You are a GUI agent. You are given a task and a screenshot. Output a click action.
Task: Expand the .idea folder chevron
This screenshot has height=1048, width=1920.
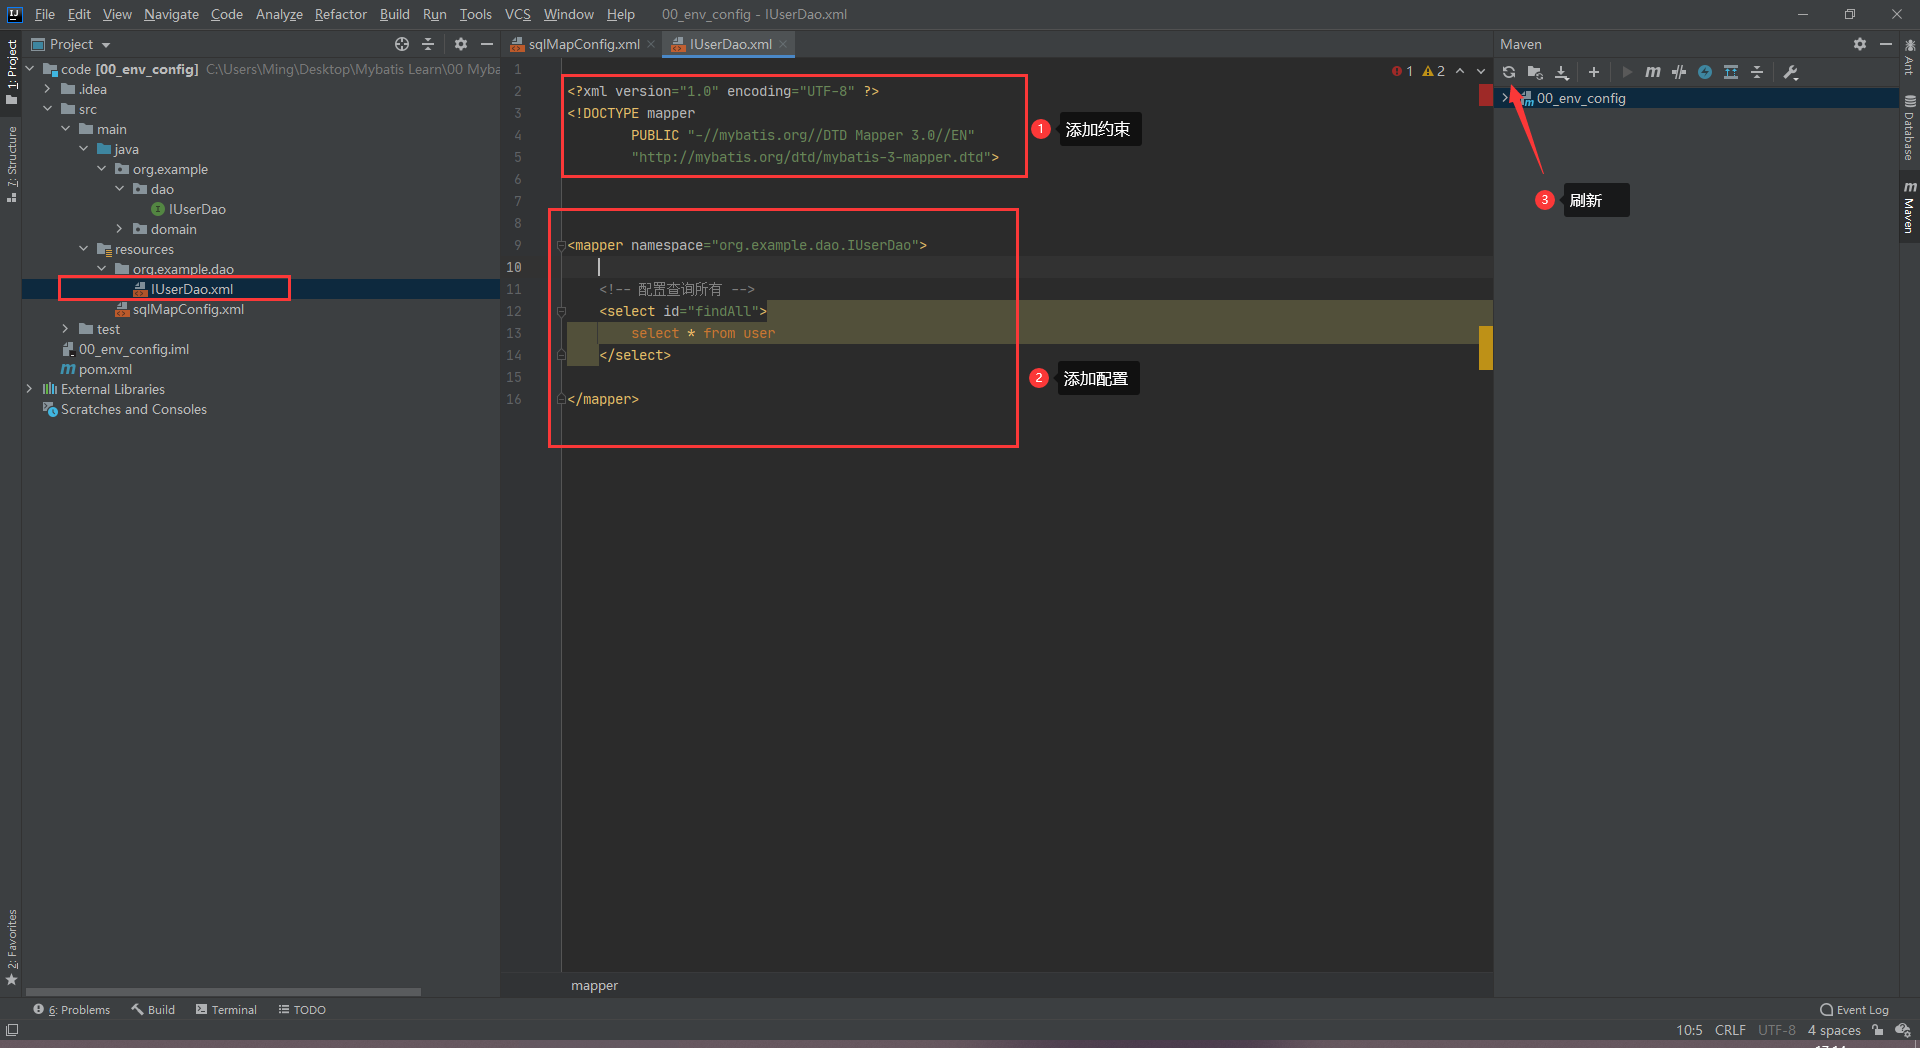point(47,89)
